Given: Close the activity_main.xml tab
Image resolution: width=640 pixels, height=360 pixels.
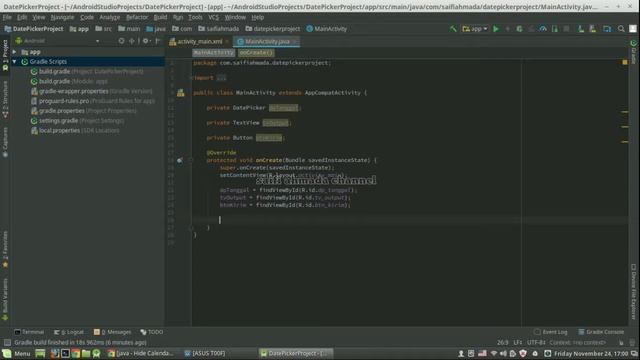Looking at the screenshot, I should (x=227, y=42).
